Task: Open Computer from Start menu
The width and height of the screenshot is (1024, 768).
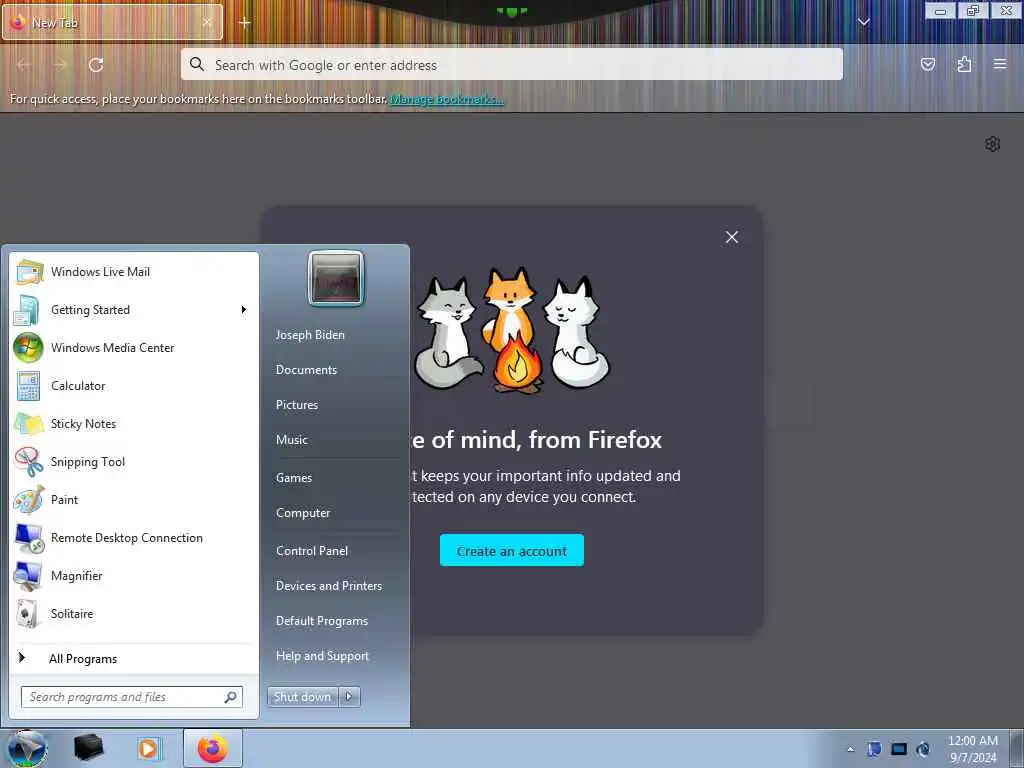Action: coord(303,513)
